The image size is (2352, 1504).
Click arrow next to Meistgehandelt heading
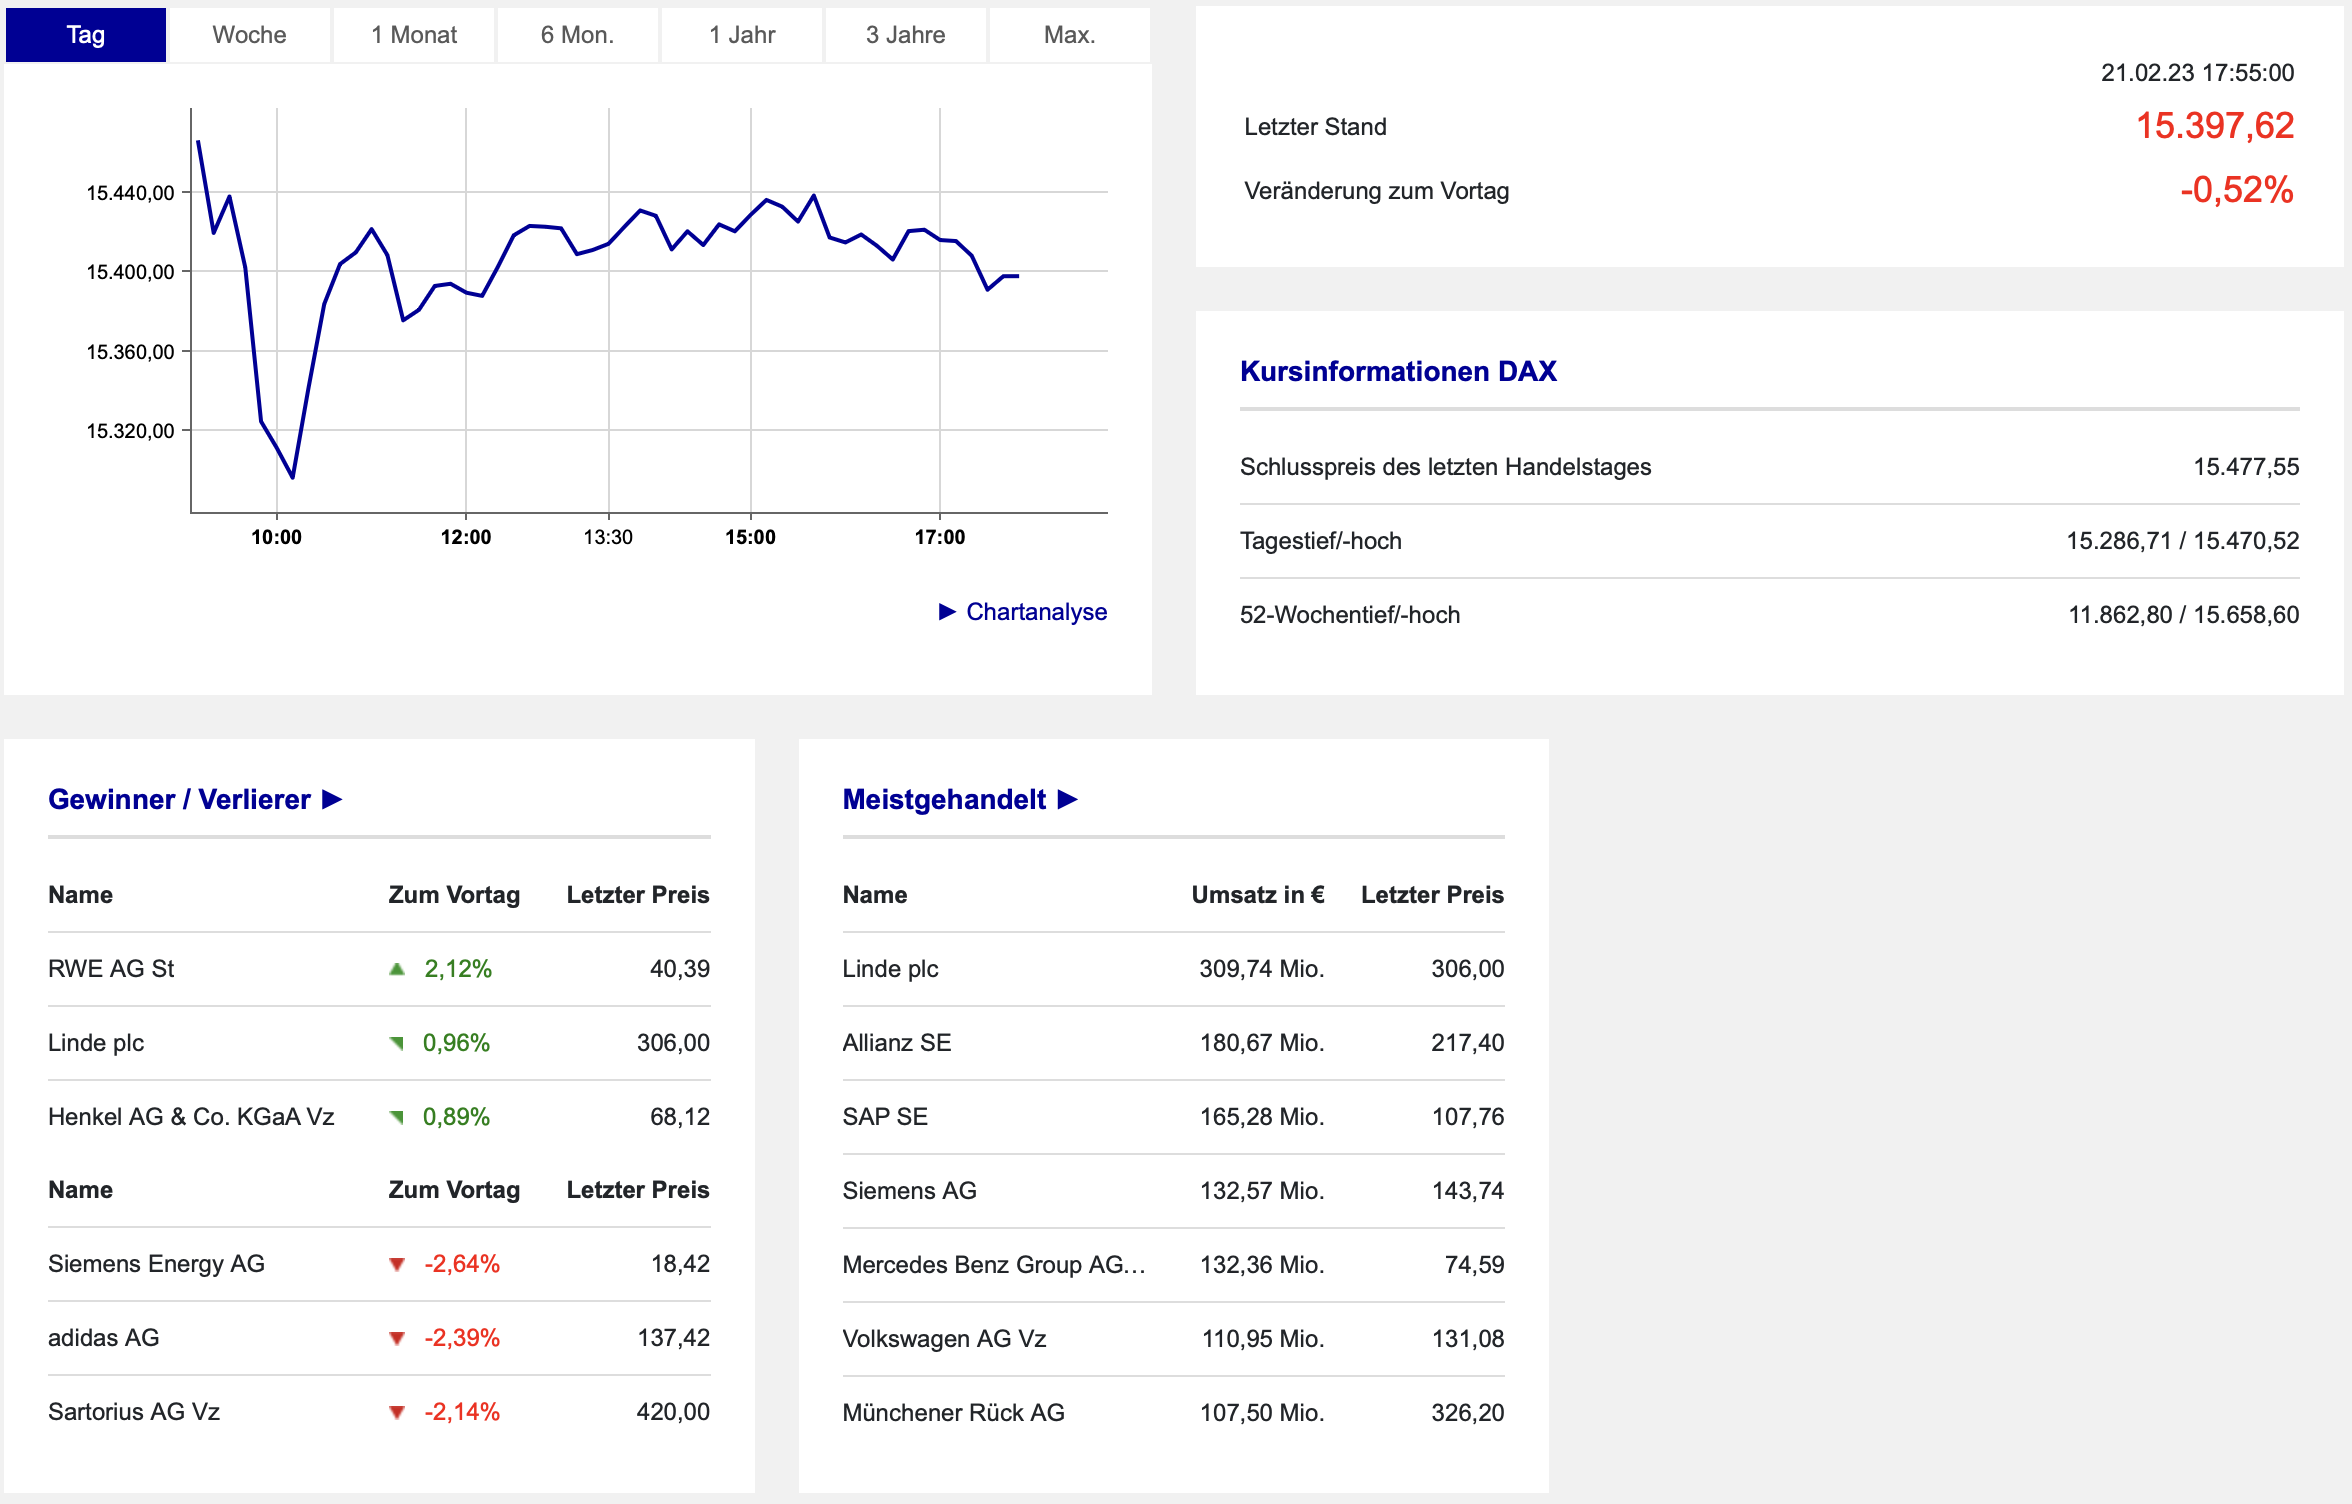pyautogui.click(x=1067, y=800)
